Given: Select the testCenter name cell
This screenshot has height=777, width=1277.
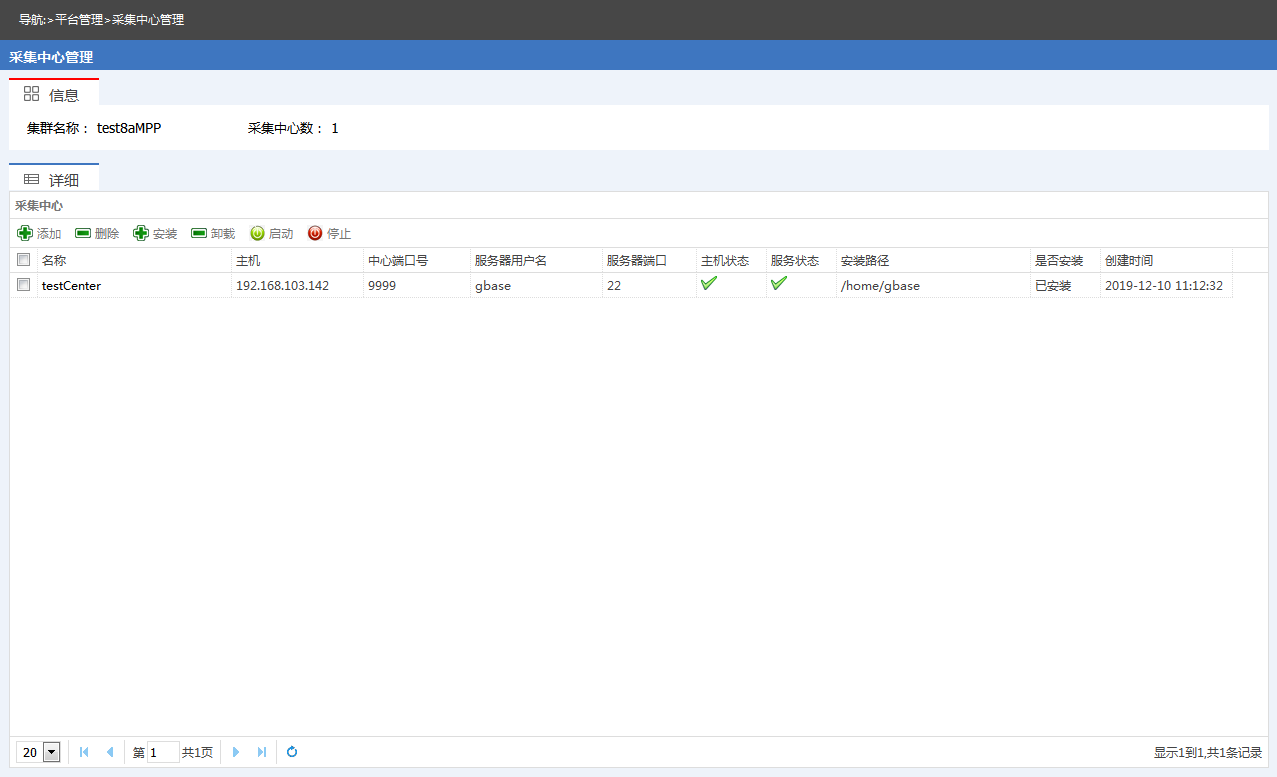Looking at the screenshot, I should tap(72, 286).
